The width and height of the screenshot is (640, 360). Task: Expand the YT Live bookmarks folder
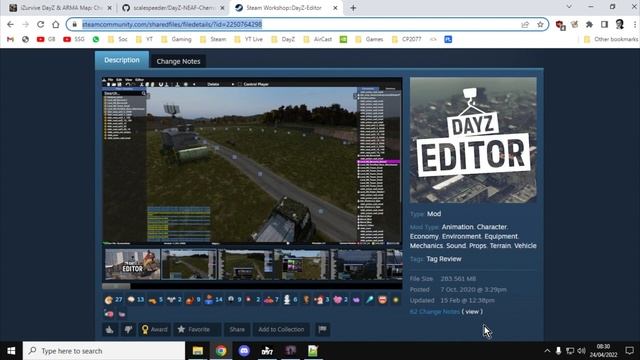(x=249, y=39)
